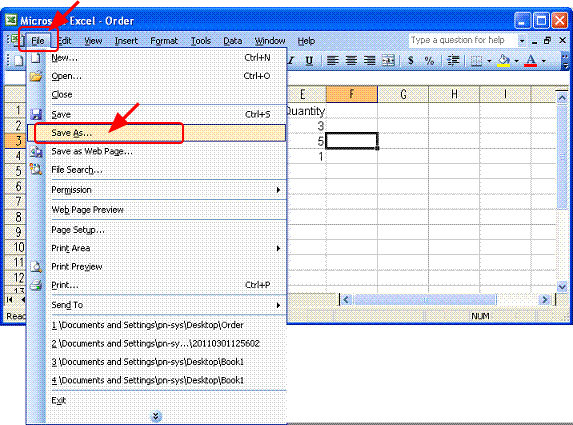Open recent file 1 Desktop\Order
This screenshot has width=573, height=425.
click(x=156, y=325)
